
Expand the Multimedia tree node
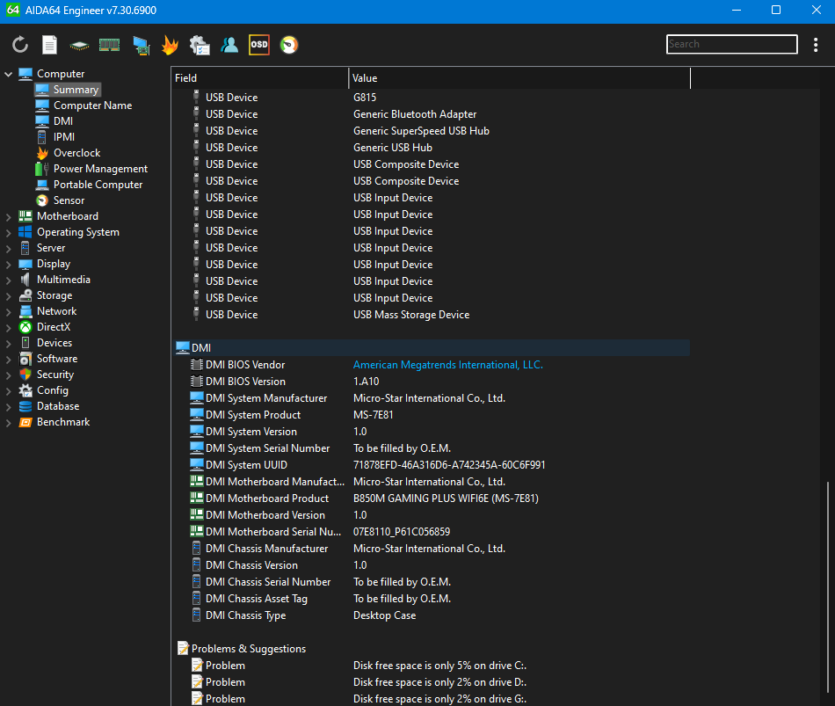[8, 280]
